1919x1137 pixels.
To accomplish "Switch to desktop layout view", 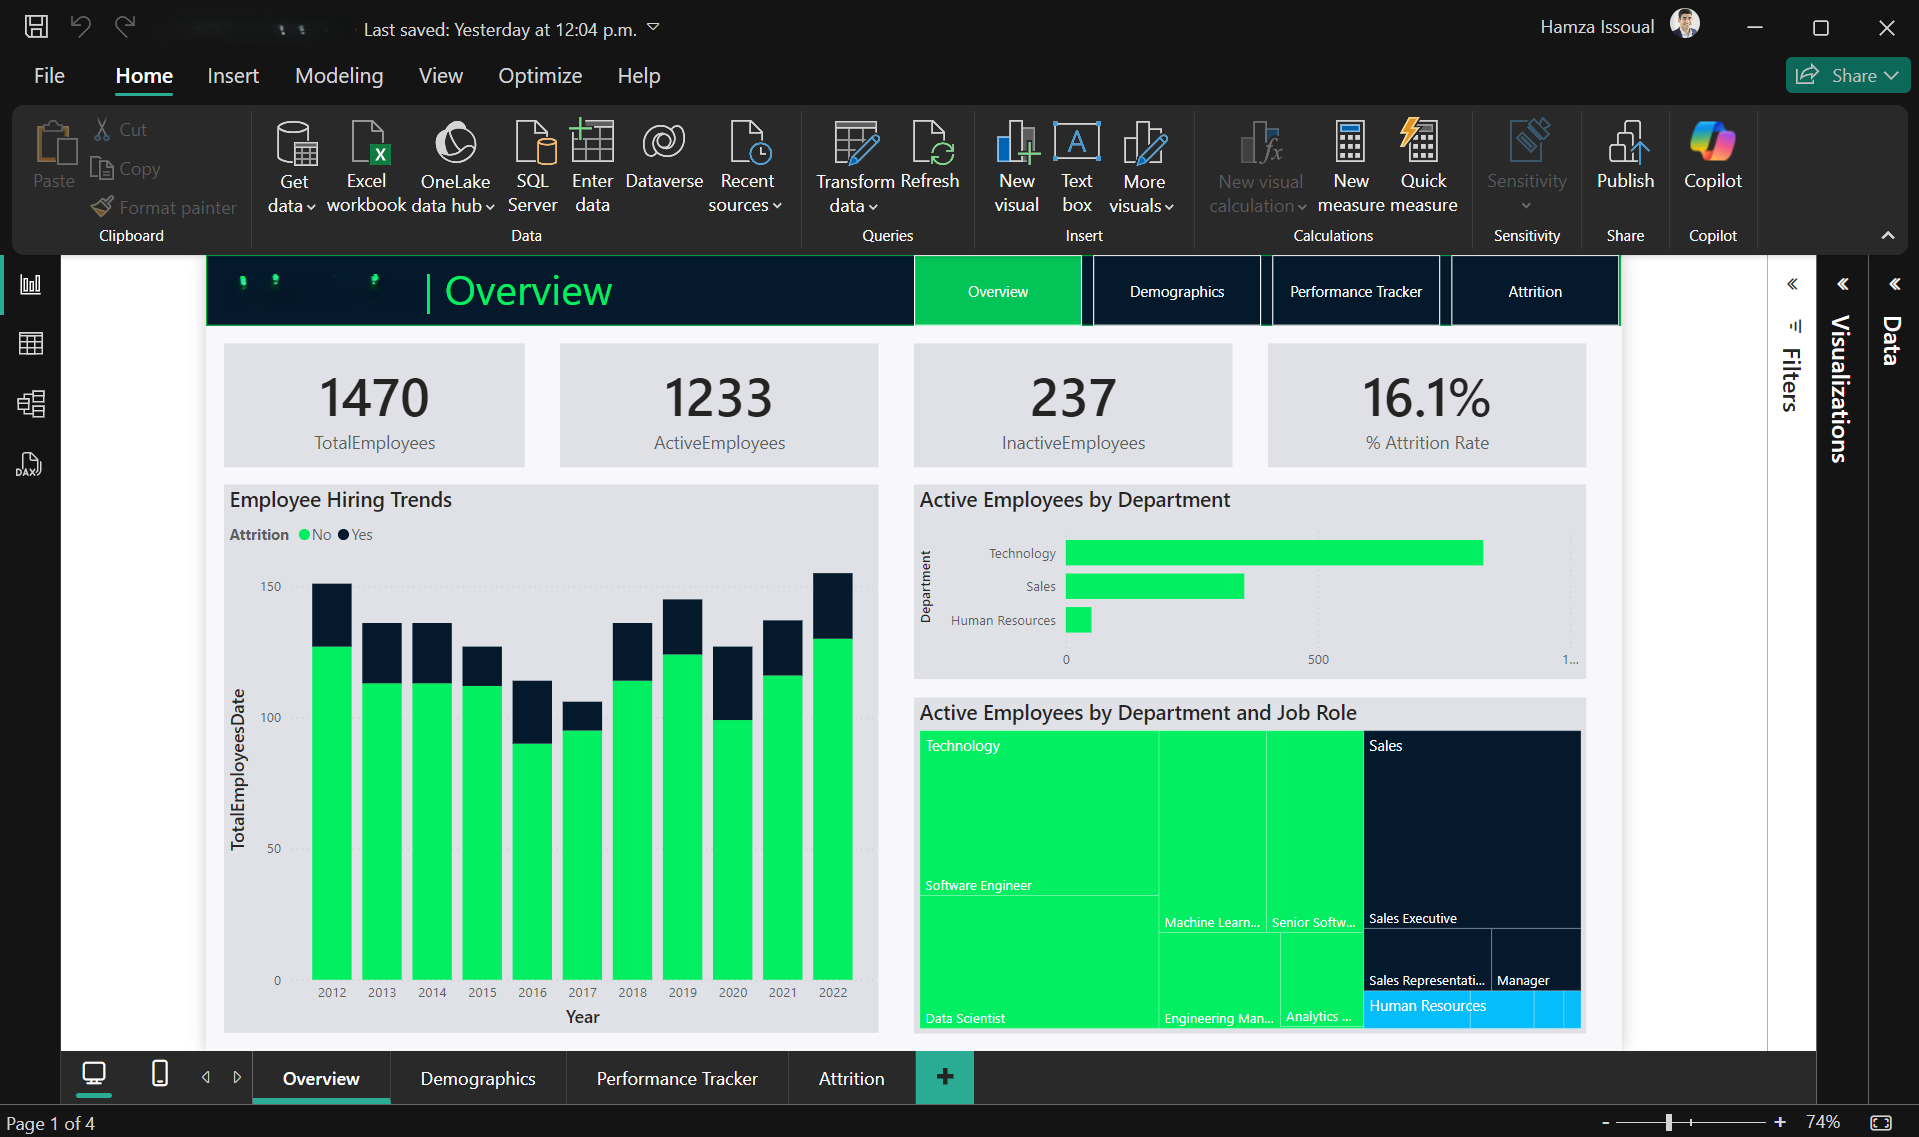I will (94, 1075).
